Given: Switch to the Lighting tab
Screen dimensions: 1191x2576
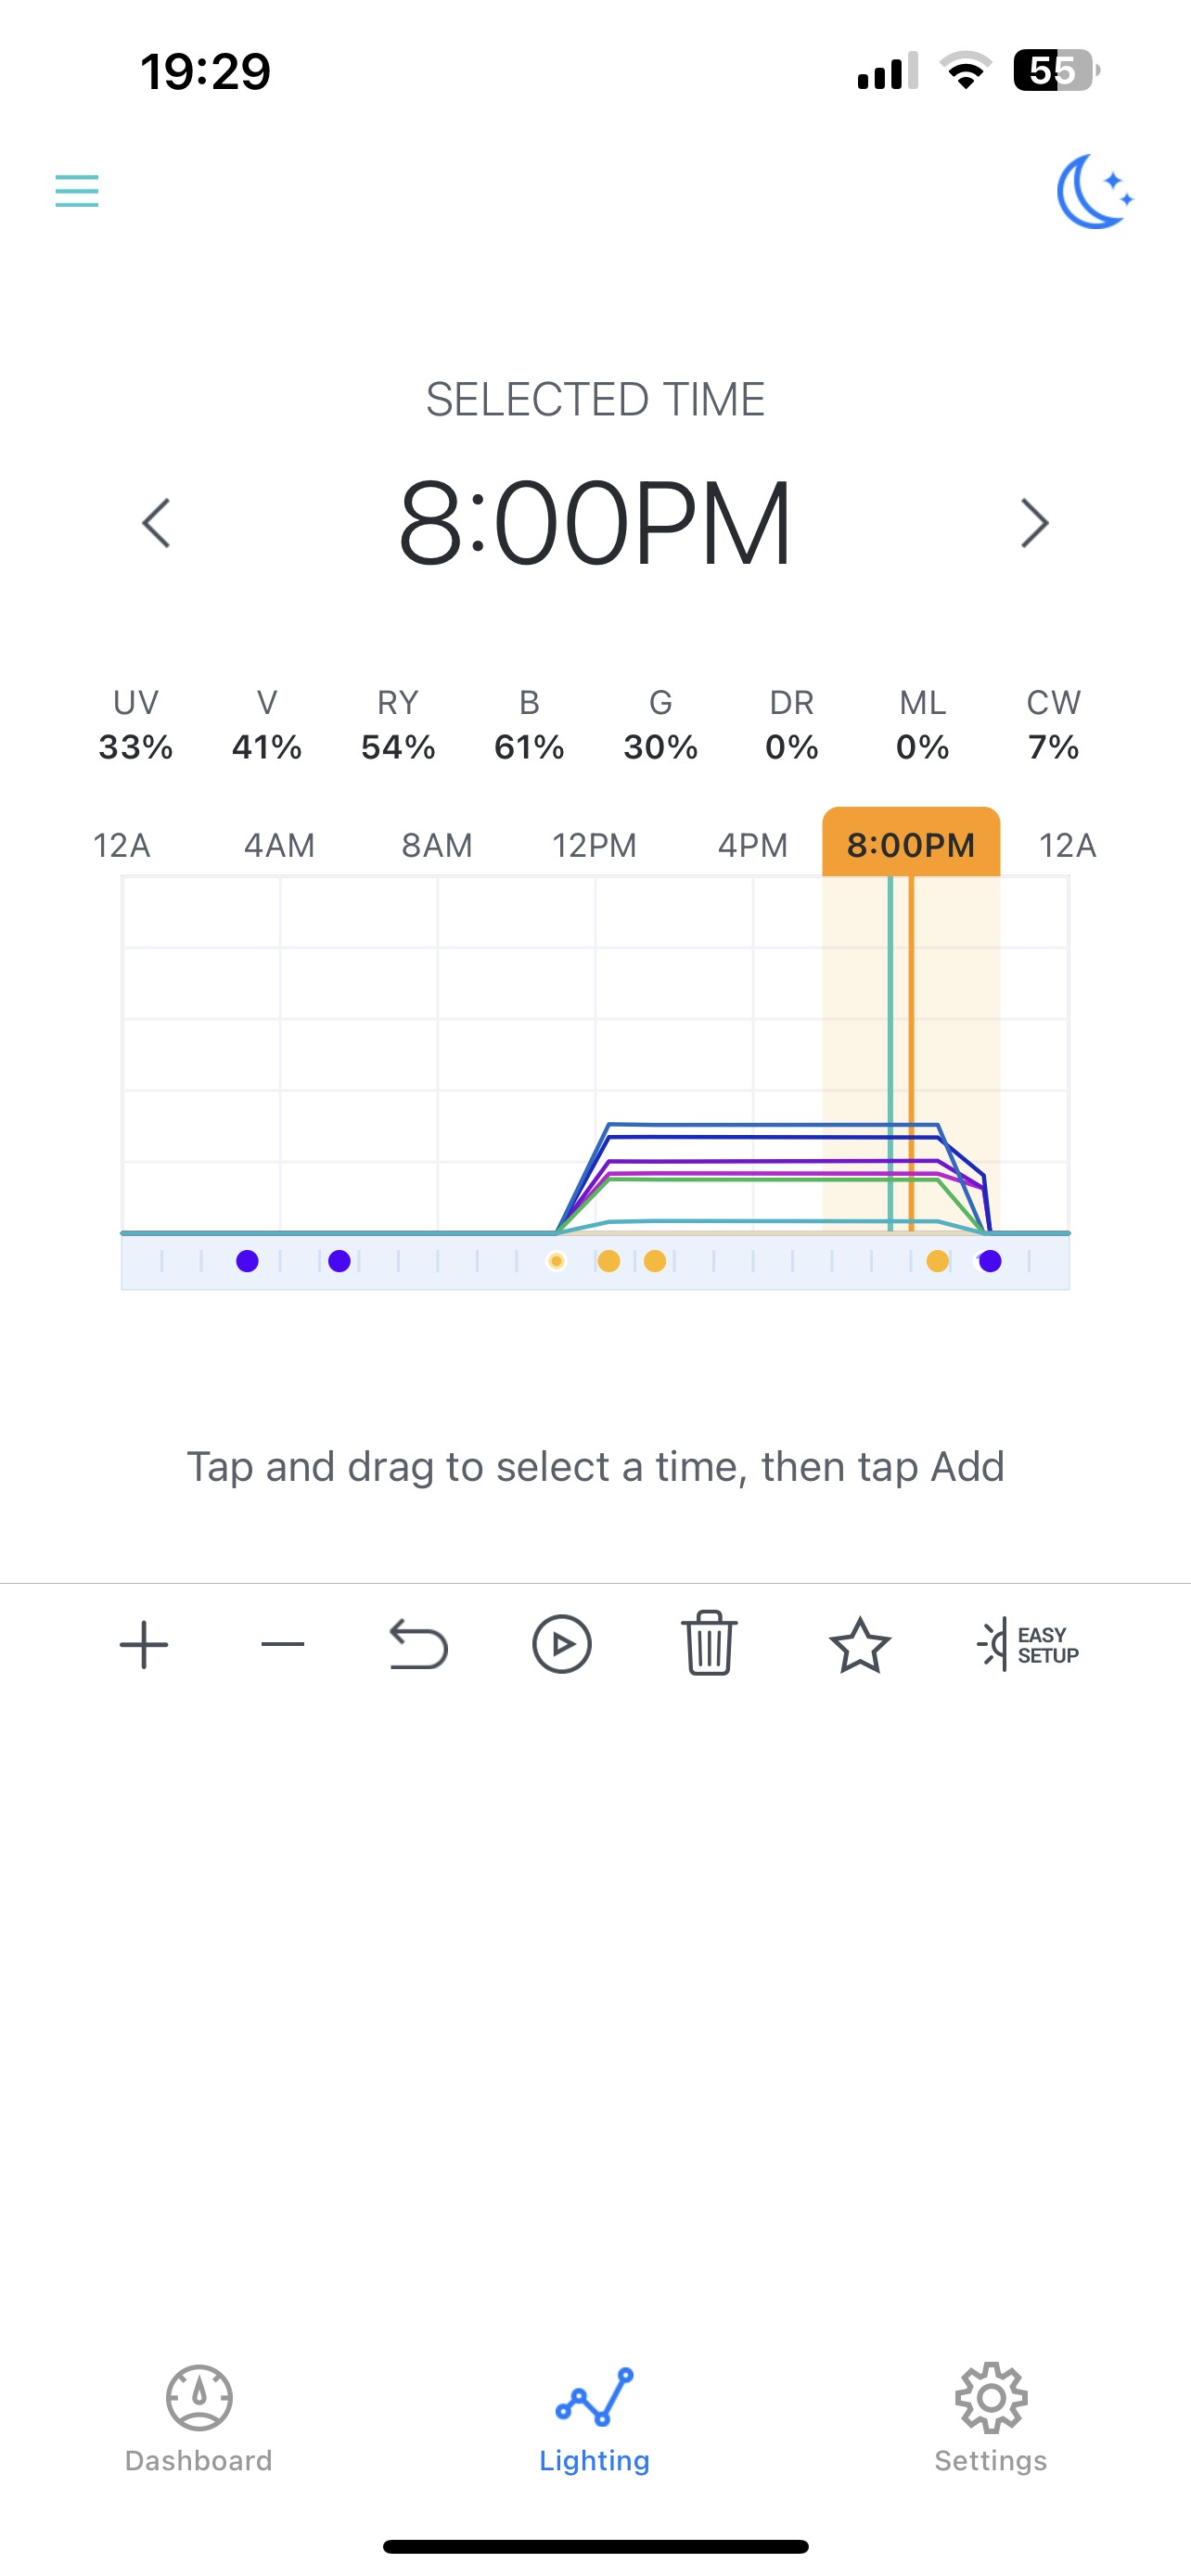Looking at the screenshot, I should click(x=595, y=2416).
